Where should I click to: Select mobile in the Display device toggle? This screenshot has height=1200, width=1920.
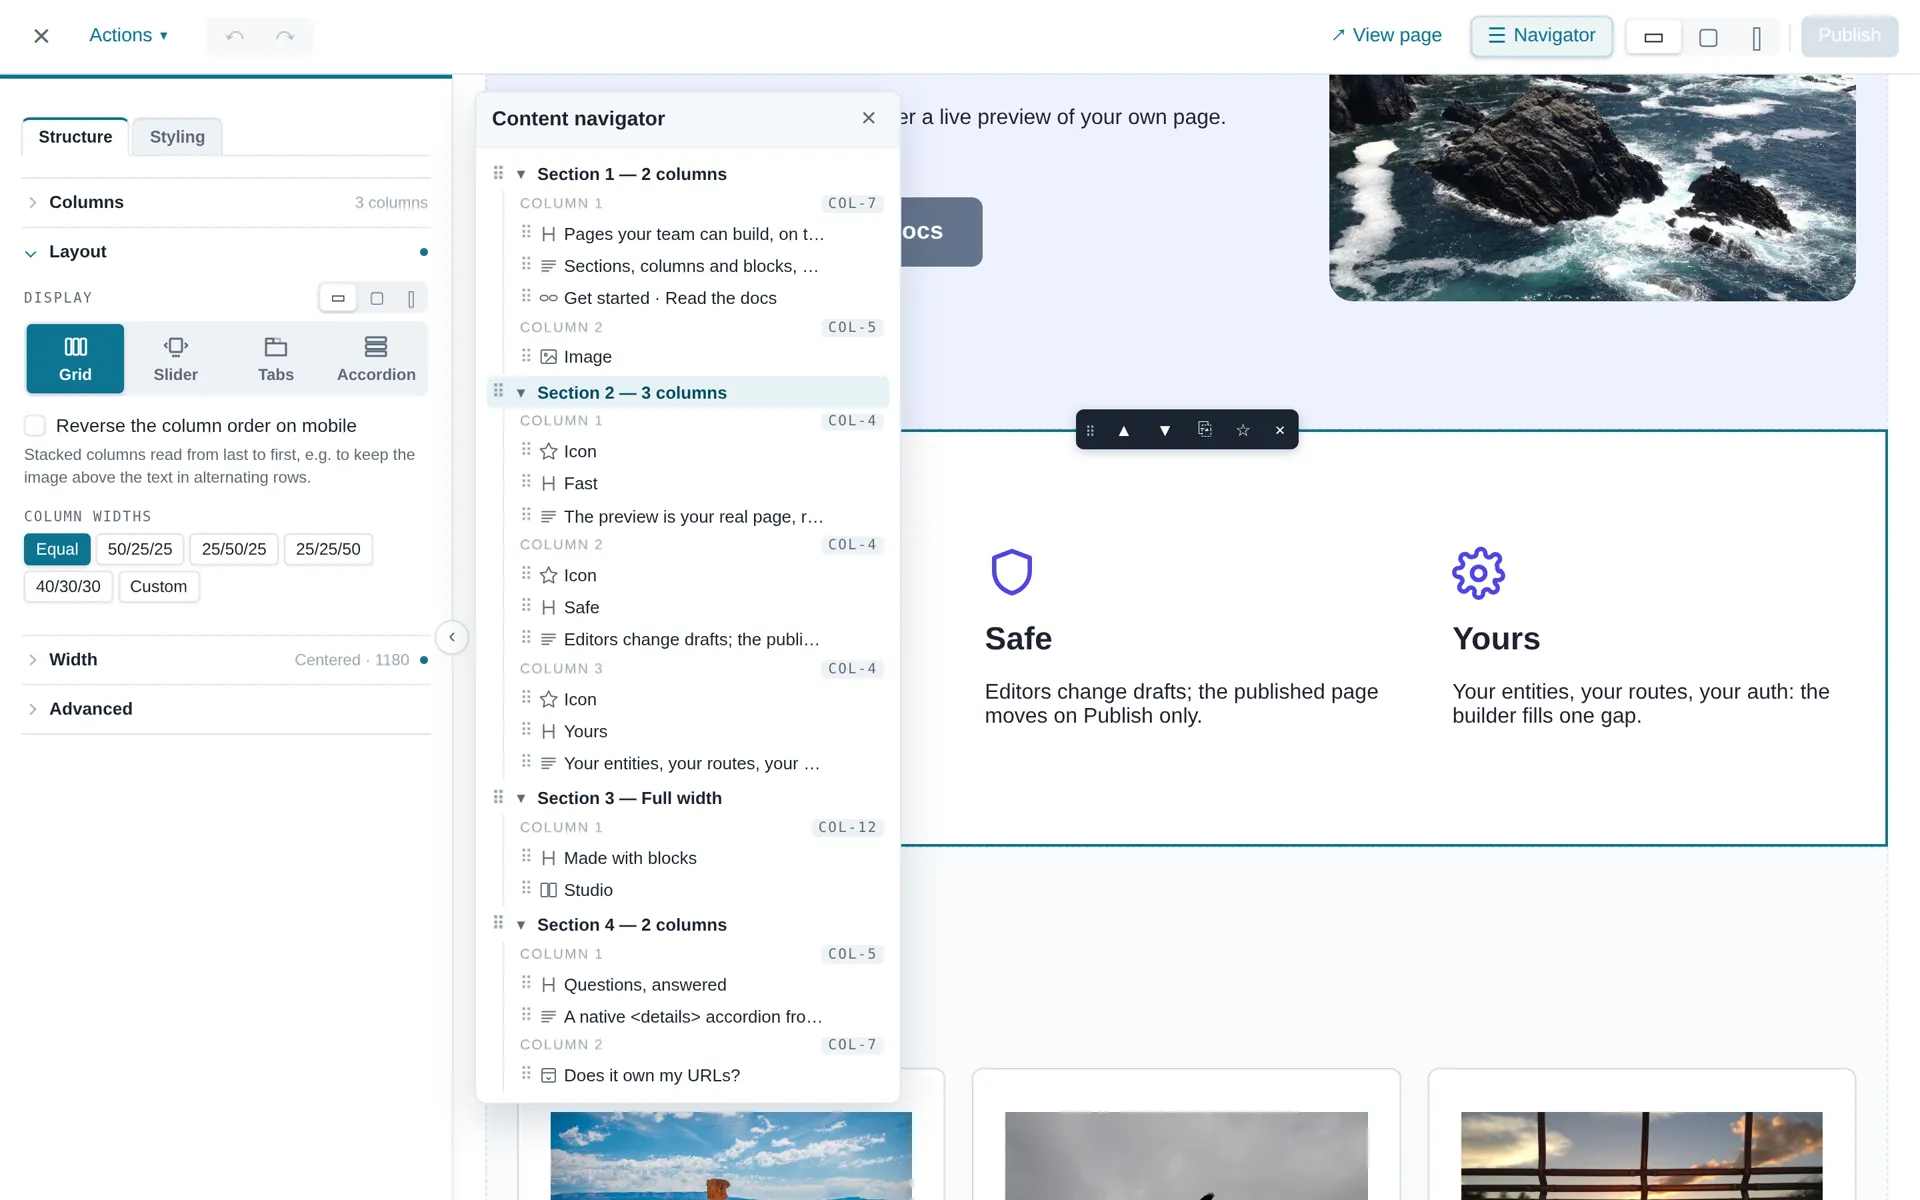click(411, 298)
